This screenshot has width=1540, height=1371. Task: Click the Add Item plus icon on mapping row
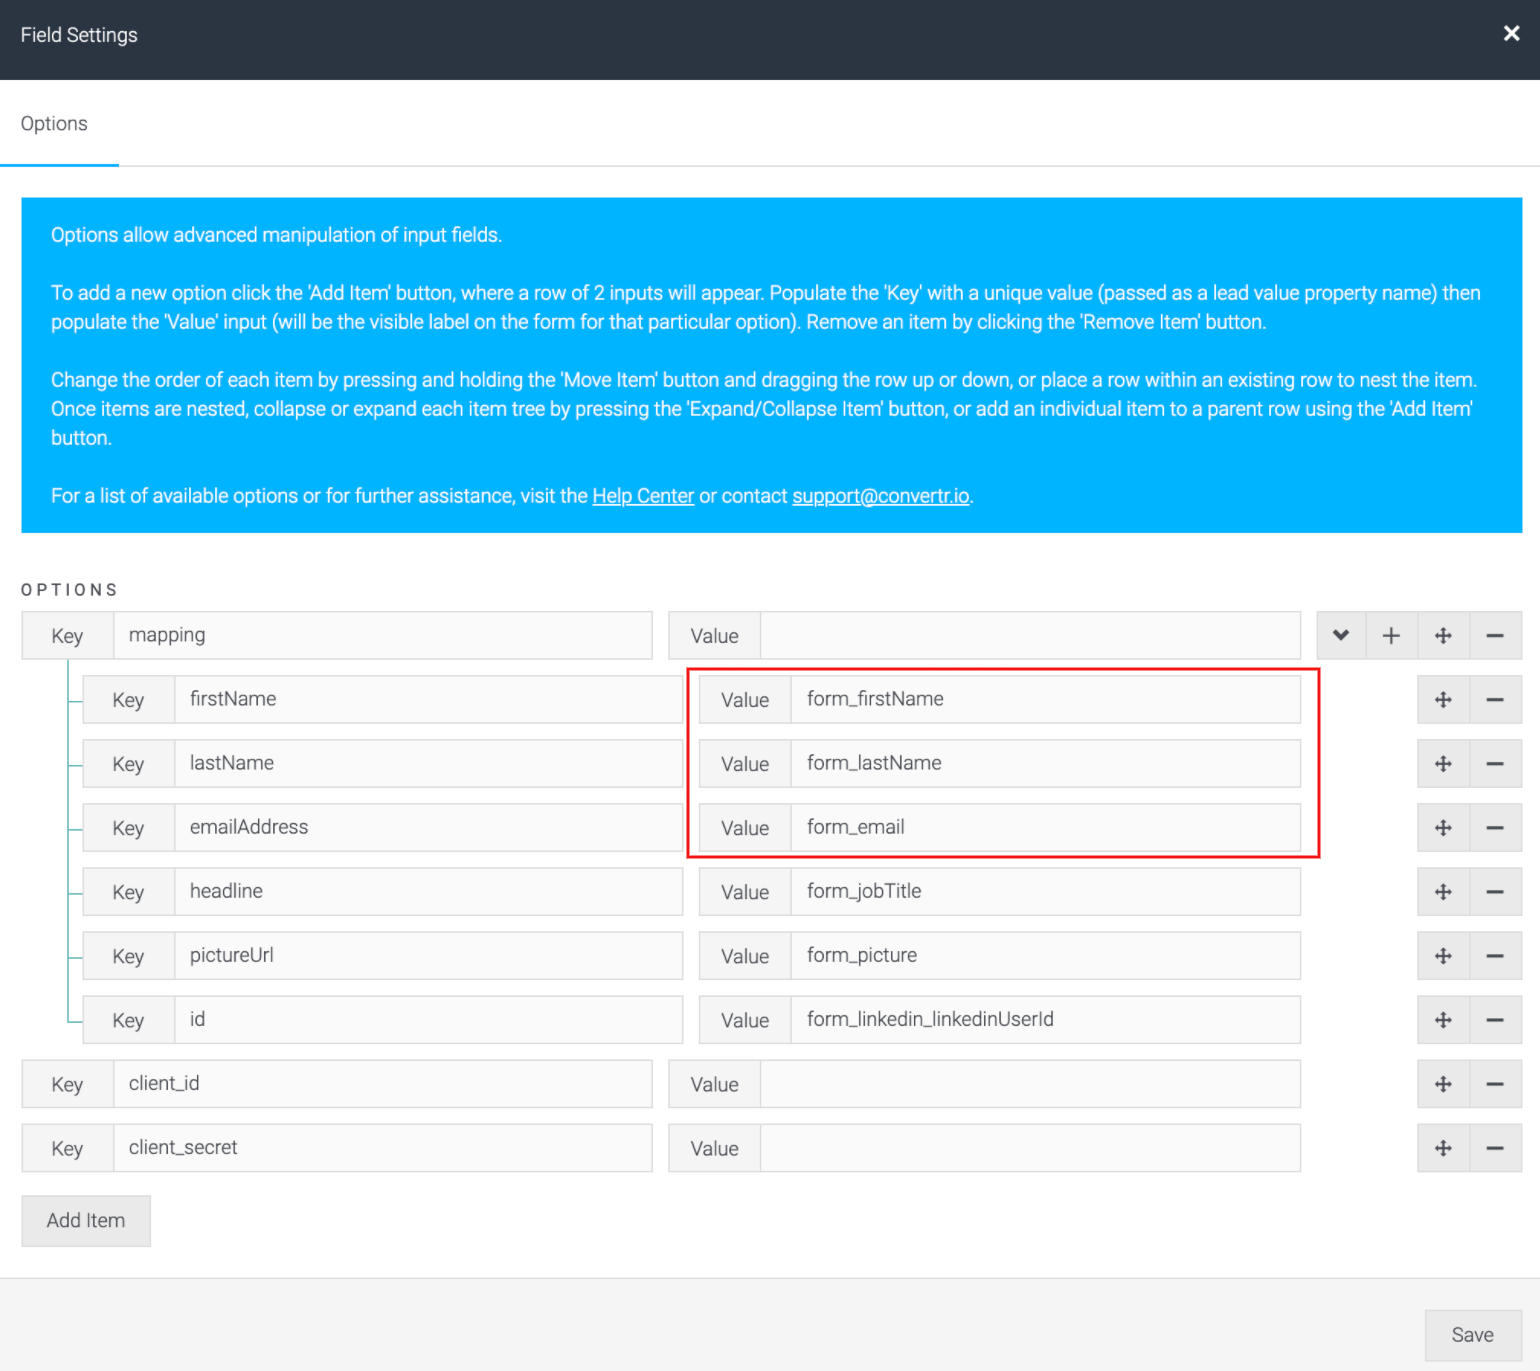tap(1391, 635)
